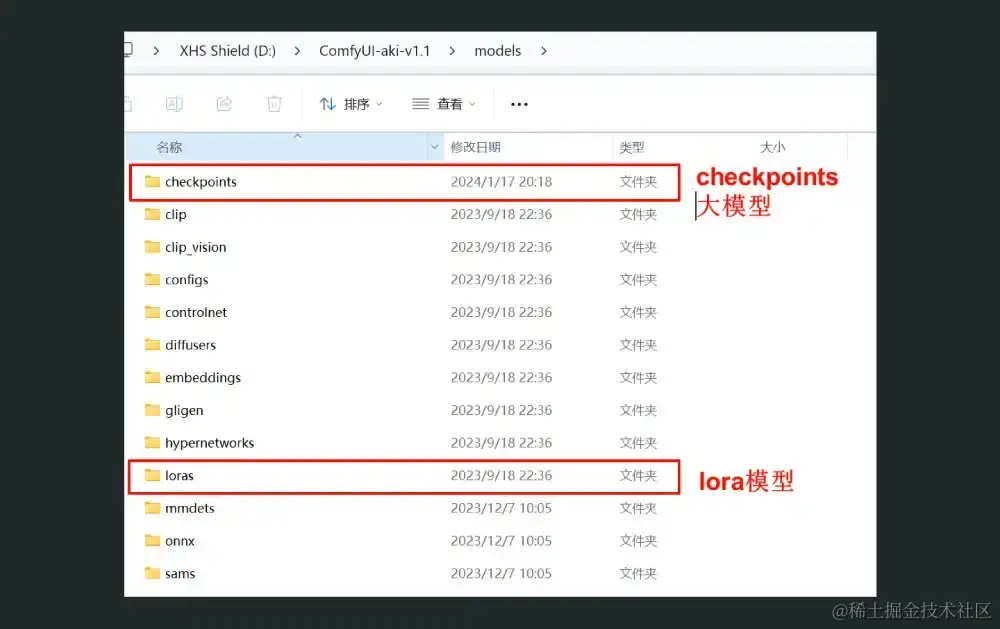Click the Delete trash can icon
This screenshot has height=629, width=1000.
coord(274,104)
